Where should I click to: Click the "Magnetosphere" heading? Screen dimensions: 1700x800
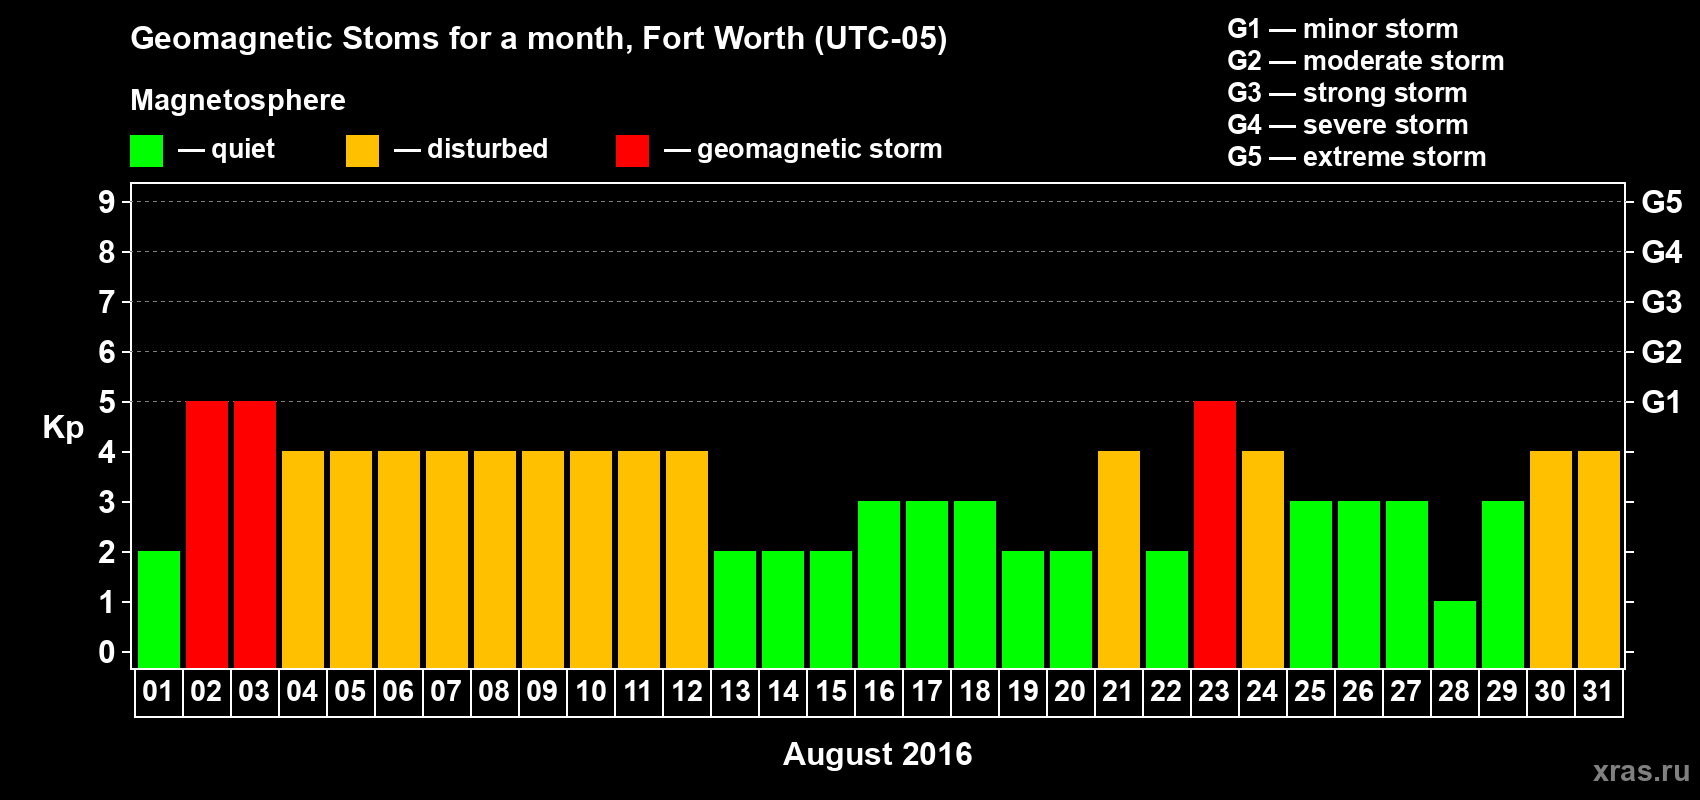coord(238,100)
